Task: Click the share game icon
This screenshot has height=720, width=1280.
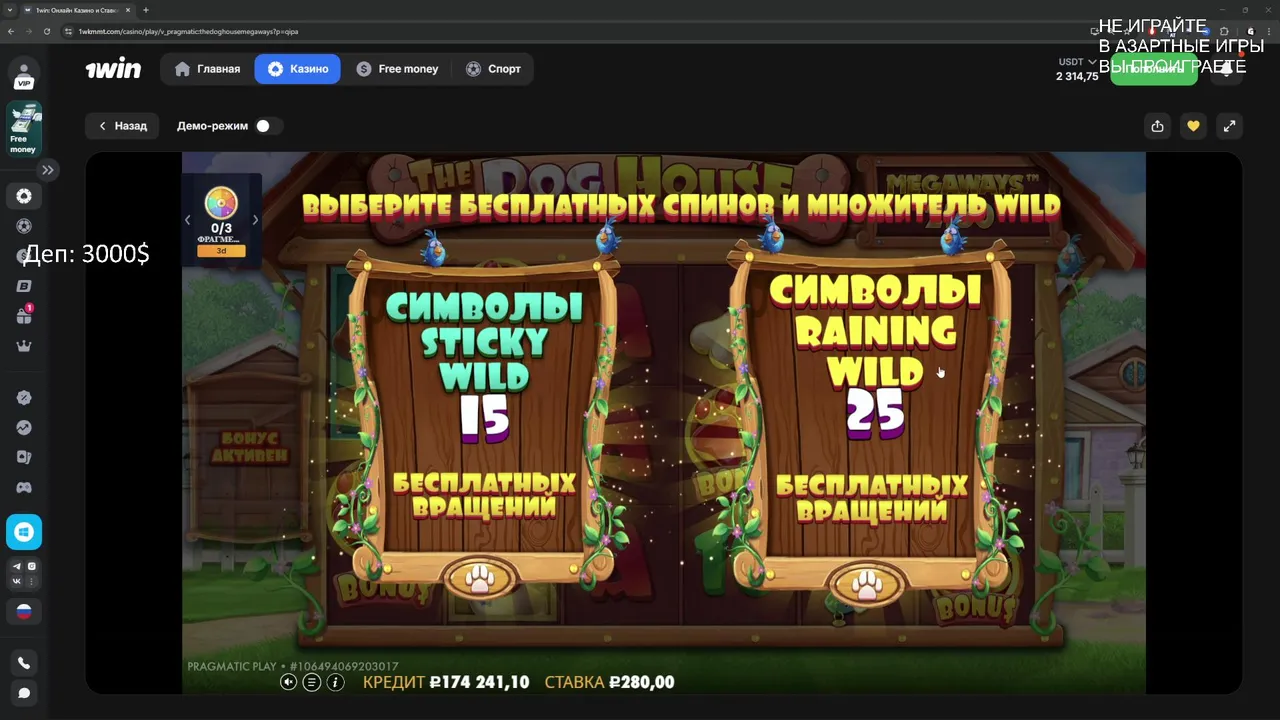Action: [1157, 126]
